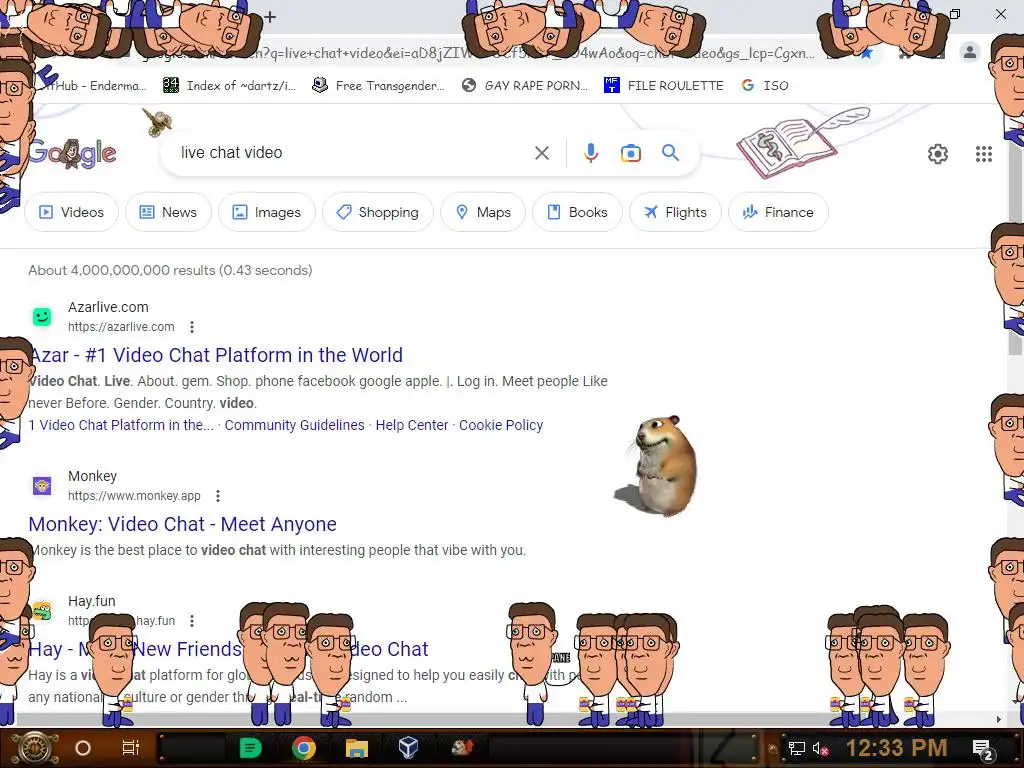Switch to the Books filter

click(577, 212)
